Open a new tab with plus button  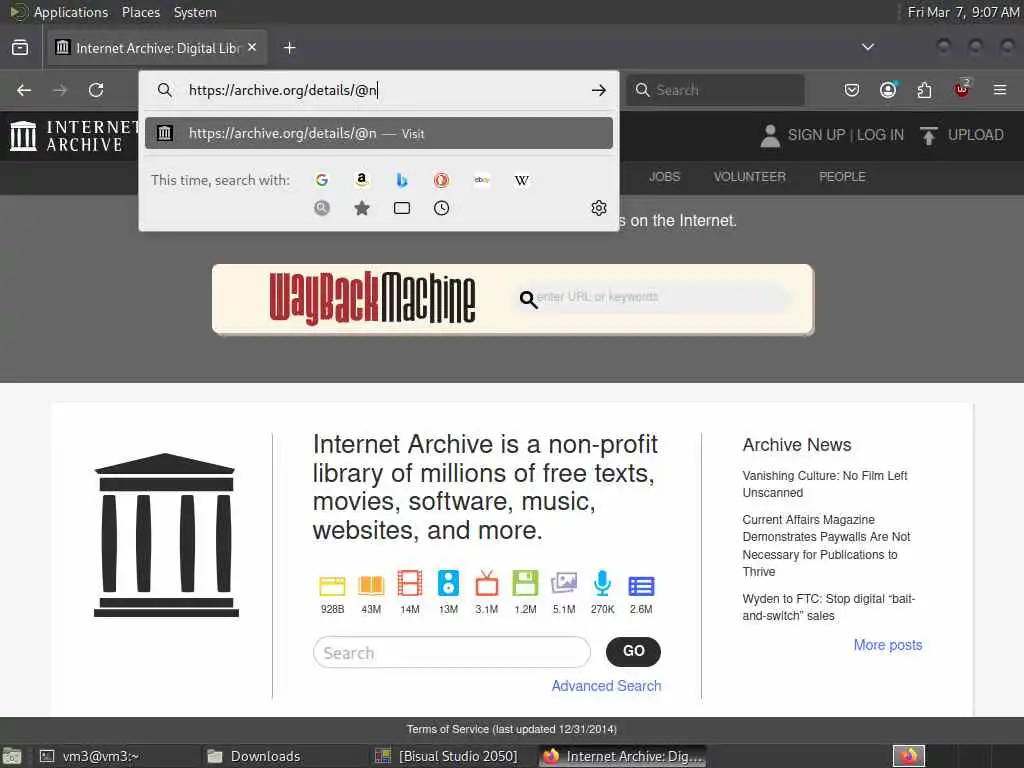point(289,48)
